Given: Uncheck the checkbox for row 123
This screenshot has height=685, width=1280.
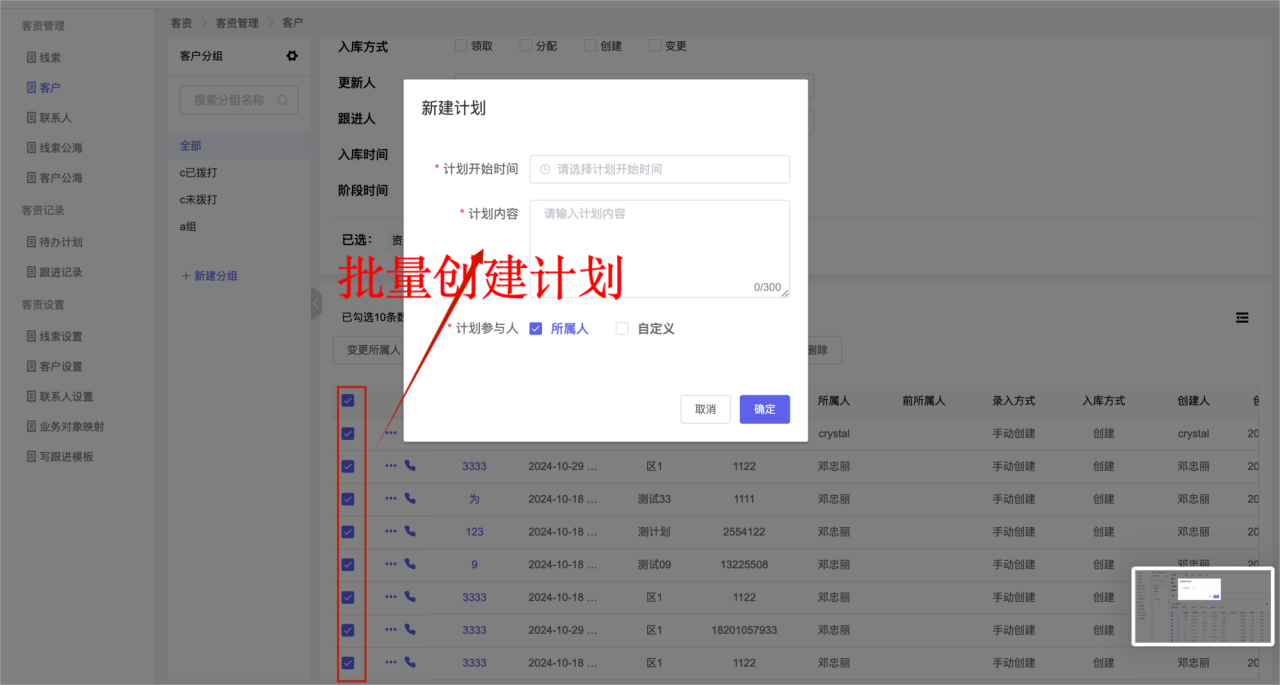Looking at the screenshot, I should 348,532.
